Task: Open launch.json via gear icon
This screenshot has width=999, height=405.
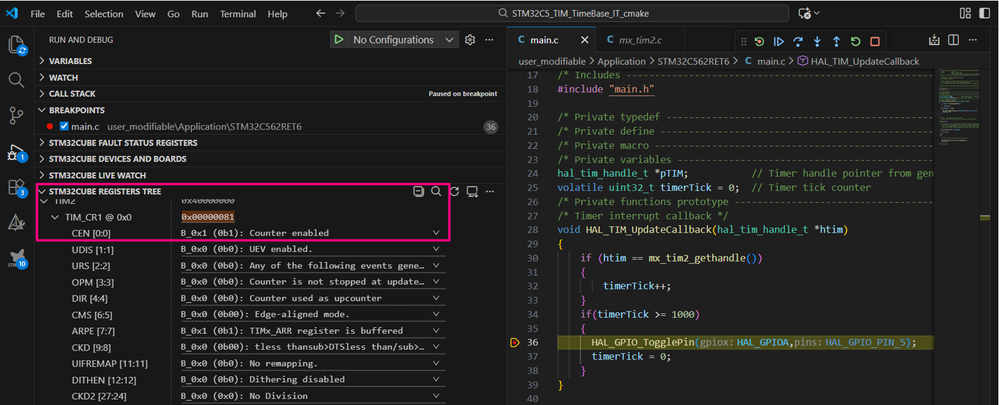Action: (x=470, y=39)
